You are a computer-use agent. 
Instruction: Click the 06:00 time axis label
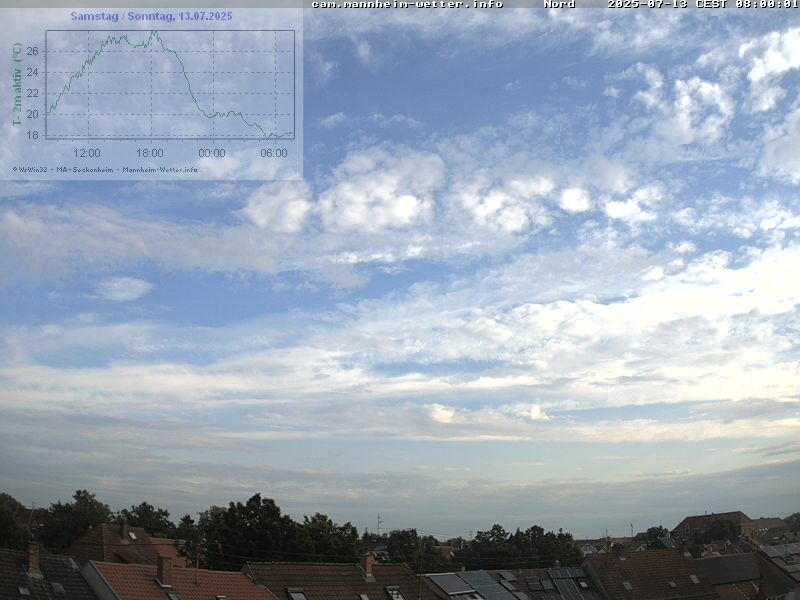click(x=274, y=153)
